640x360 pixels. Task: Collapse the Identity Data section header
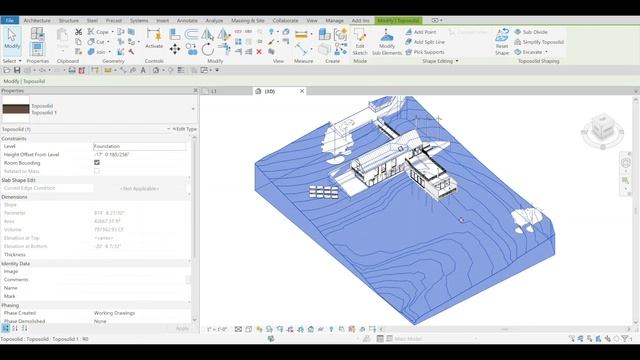(96, 264)
